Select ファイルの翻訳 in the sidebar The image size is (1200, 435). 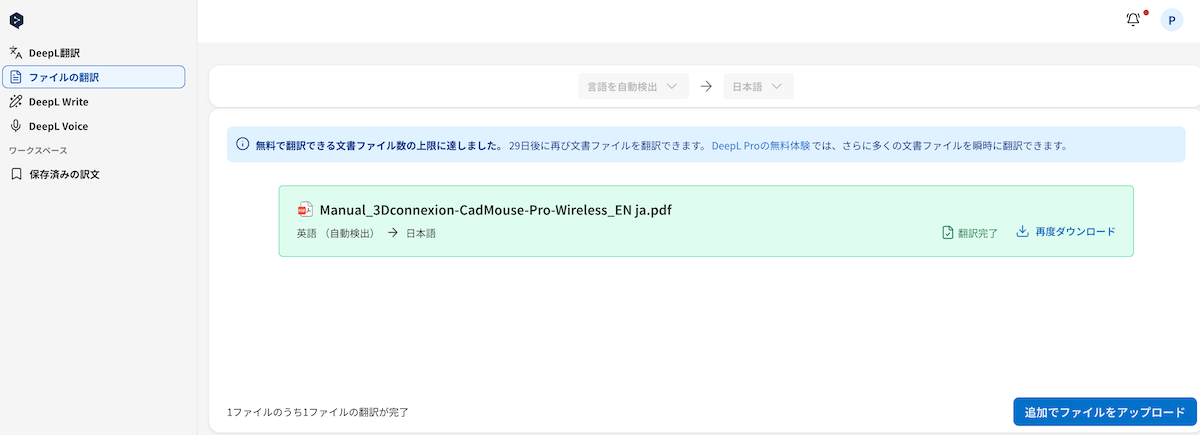[x=94, y=77]
